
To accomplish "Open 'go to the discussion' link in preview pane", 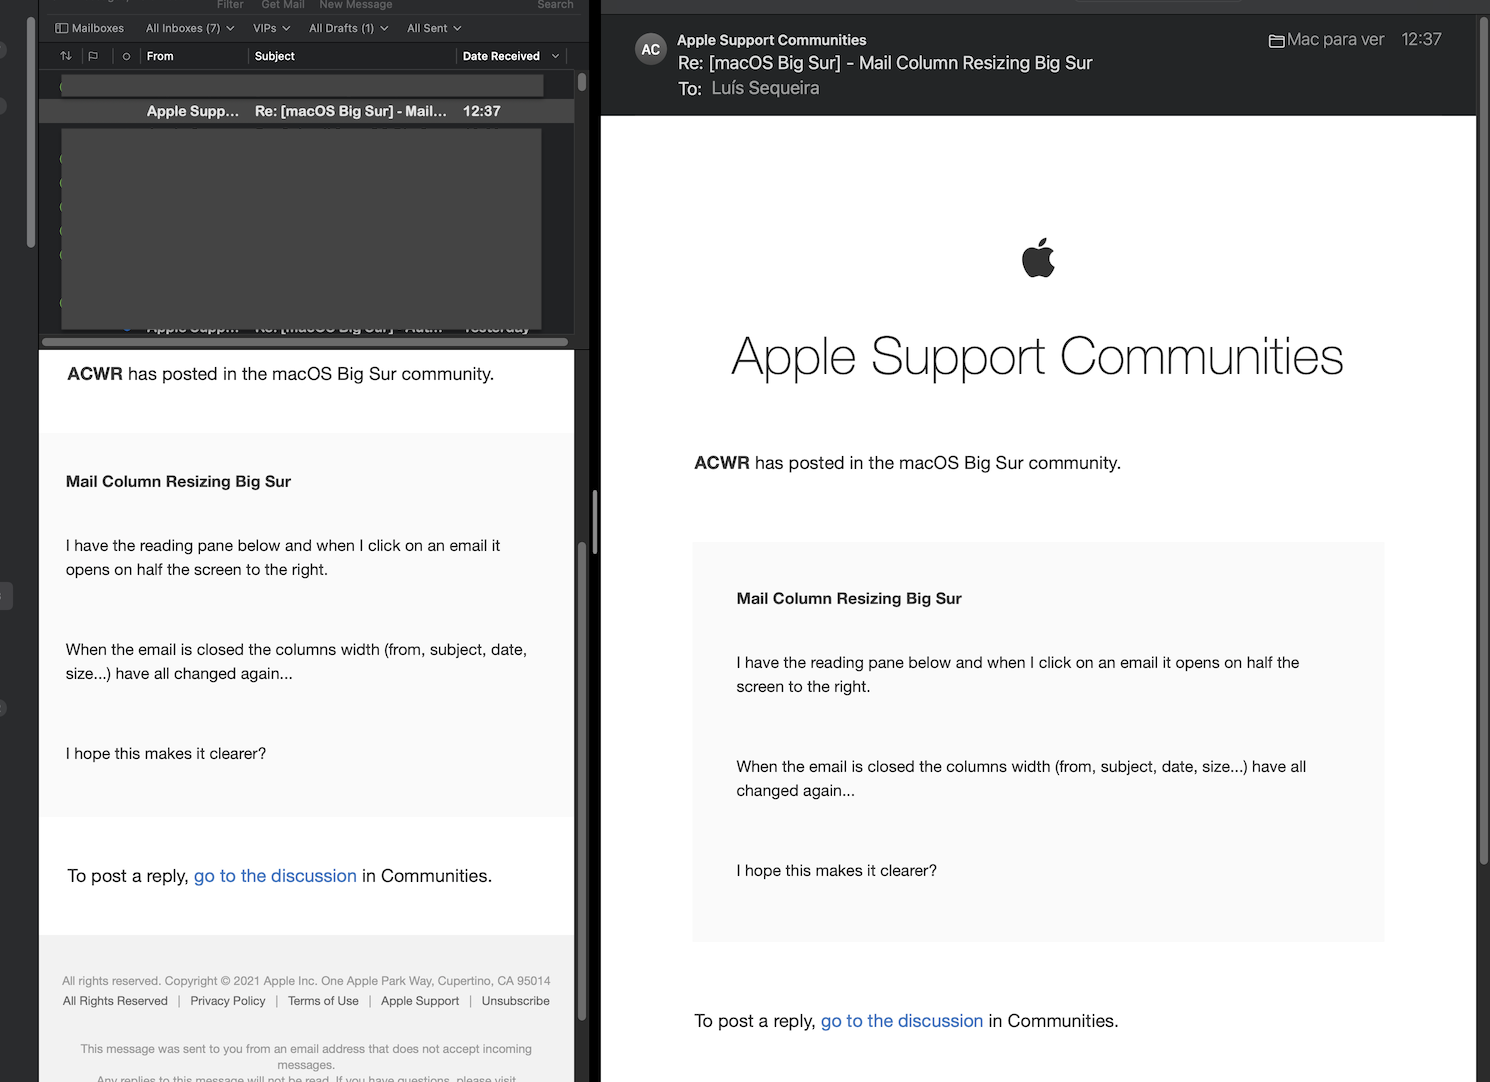I will [x=275, y=876].
